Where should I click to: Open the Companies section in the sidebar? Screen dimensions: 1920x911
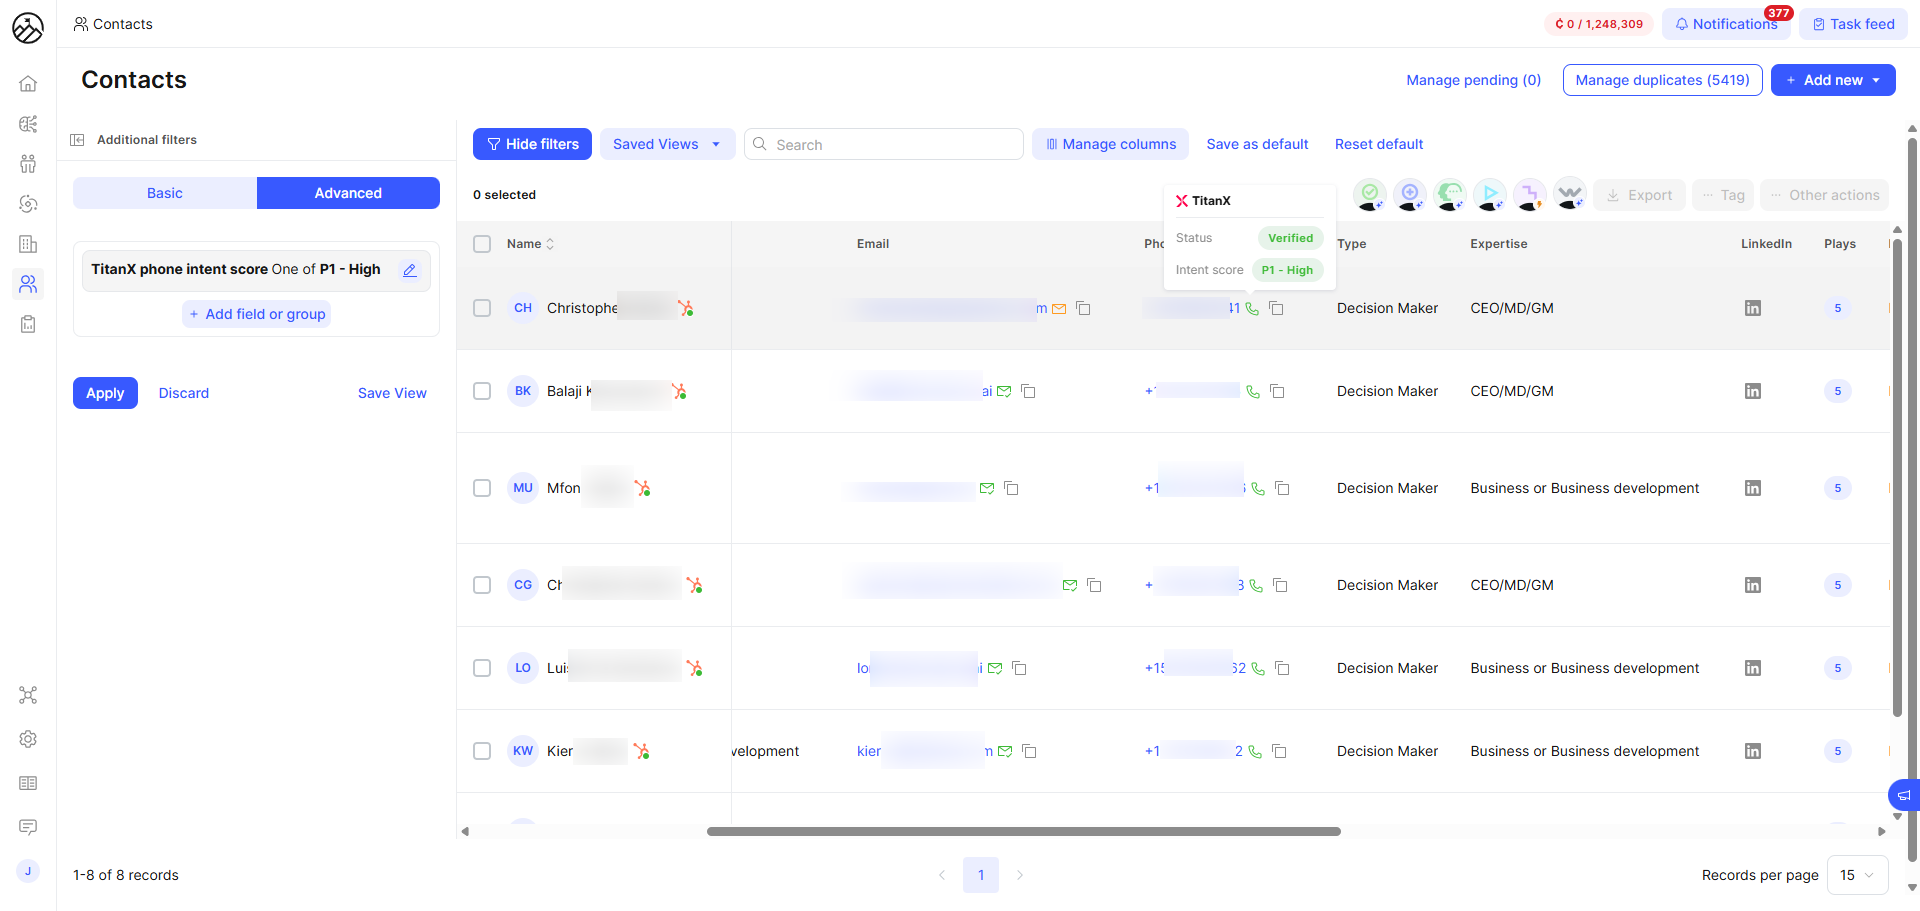(x=28, y=244)
